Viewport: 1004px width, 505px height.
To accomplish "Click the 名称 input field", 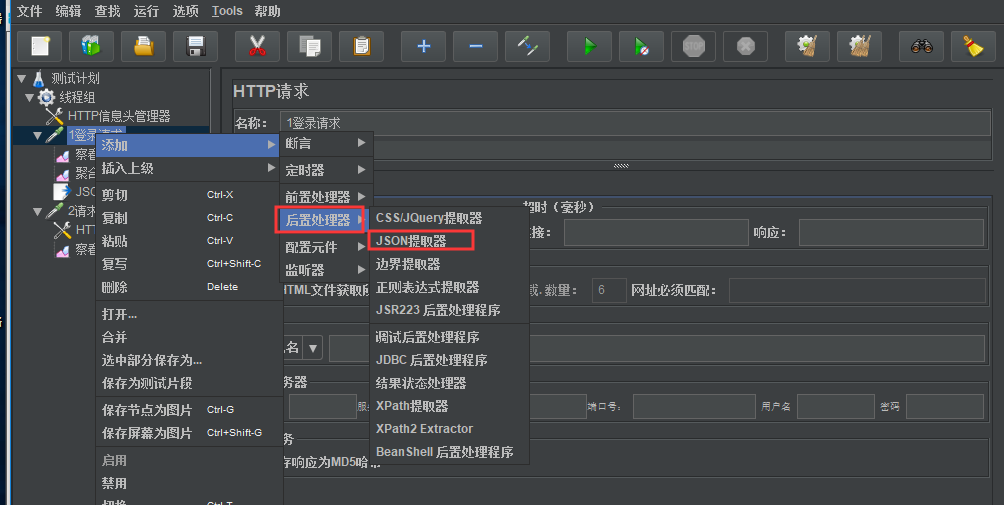I will (x=635, y=123).
